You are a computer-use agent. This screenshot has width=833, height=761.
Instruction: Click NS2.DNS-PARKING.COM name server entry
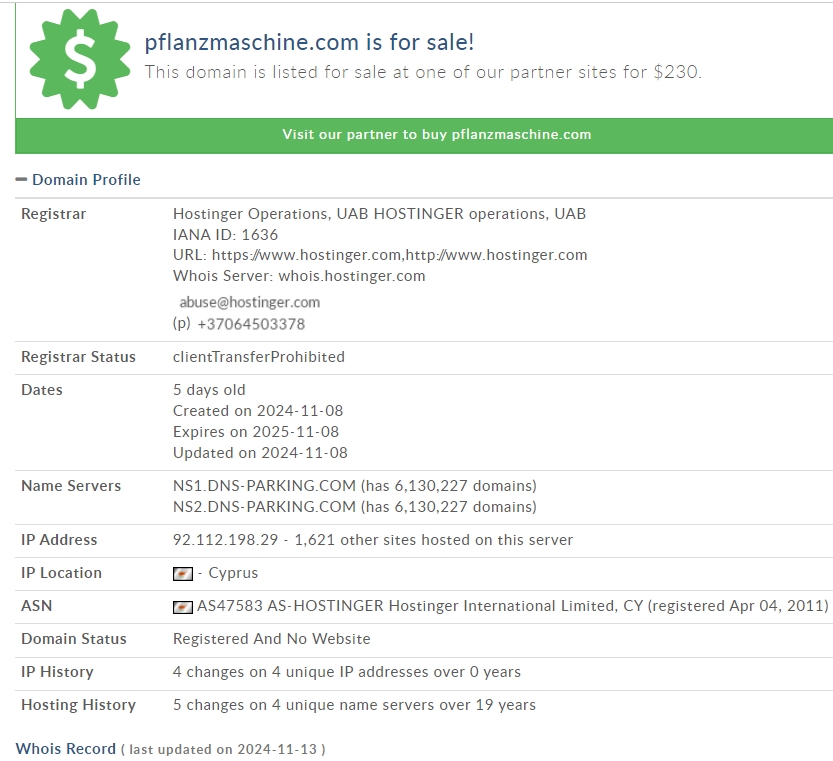coord(354,507)
